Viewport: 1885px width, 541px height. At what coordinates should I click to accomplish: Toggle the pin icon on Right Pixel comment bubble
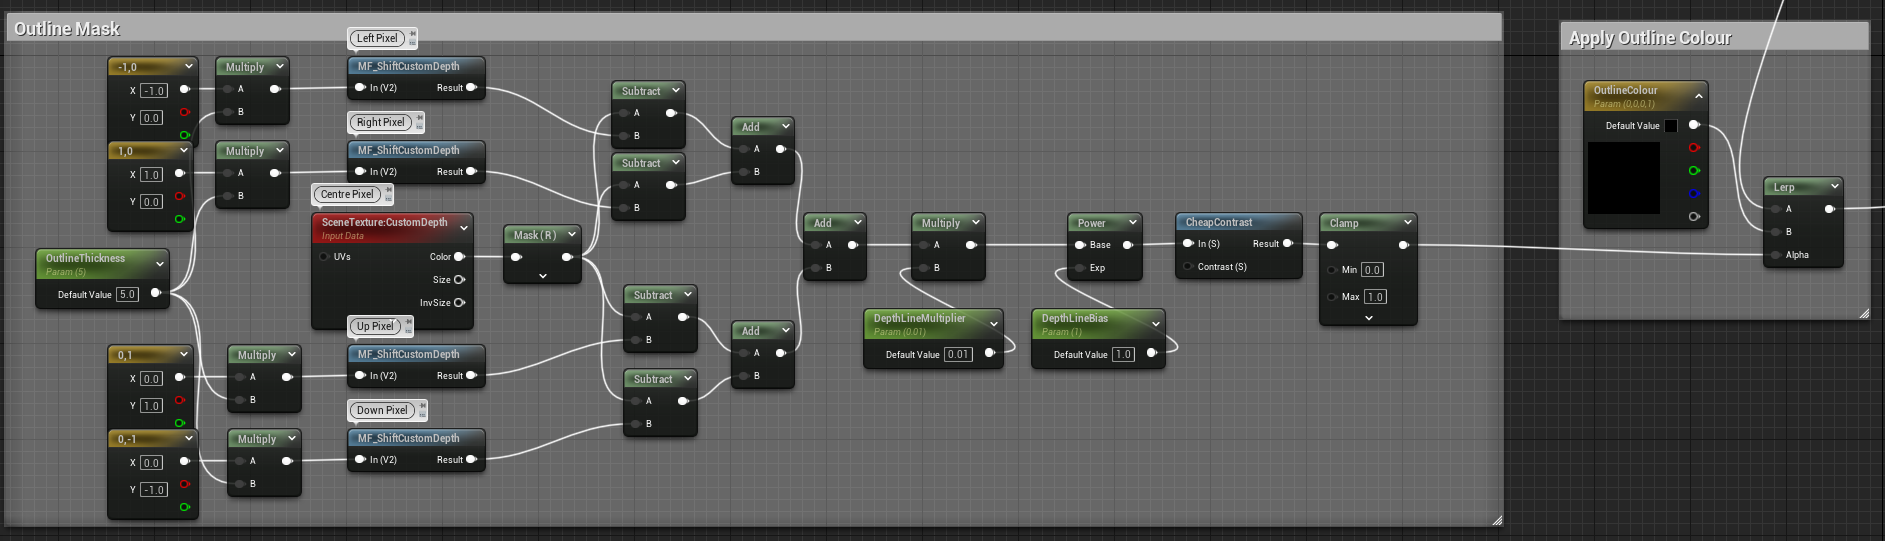pos(420,118)
